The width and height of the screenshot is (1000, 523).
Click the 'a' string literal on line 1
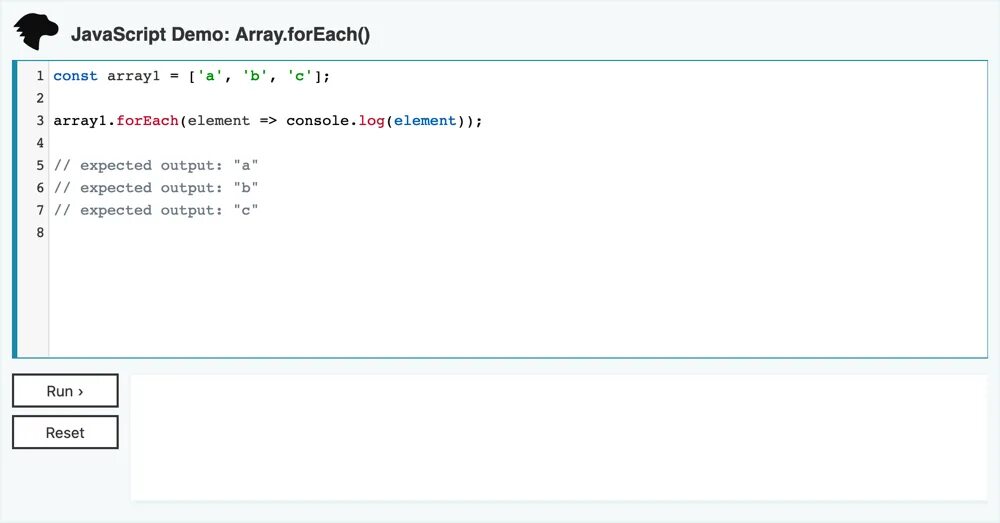point(210,76)
